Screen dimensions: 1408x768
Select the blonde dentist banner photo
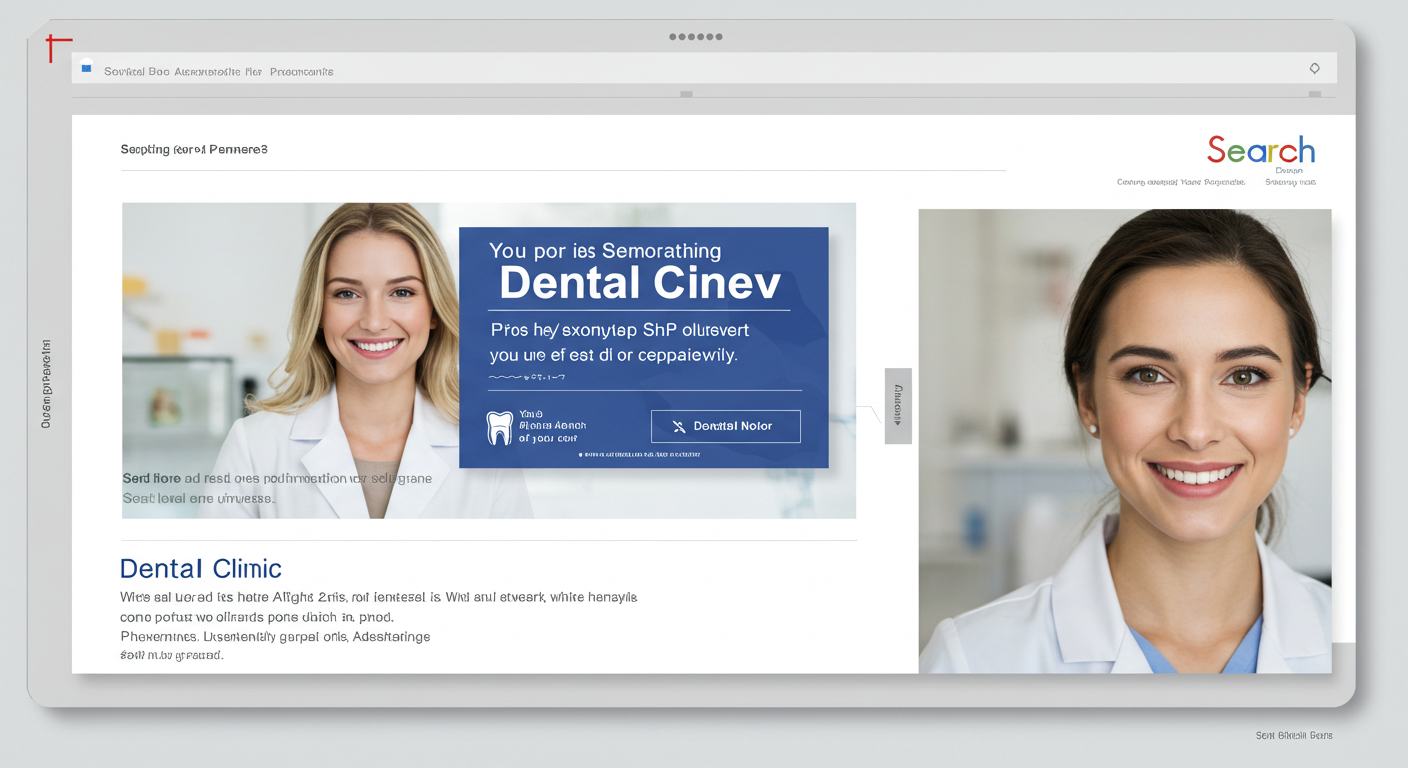(290, 360)
